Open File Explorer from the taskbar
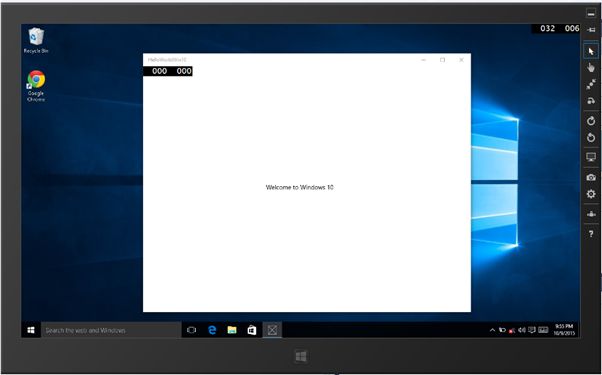602x375 pixels. tap(232, 330)
